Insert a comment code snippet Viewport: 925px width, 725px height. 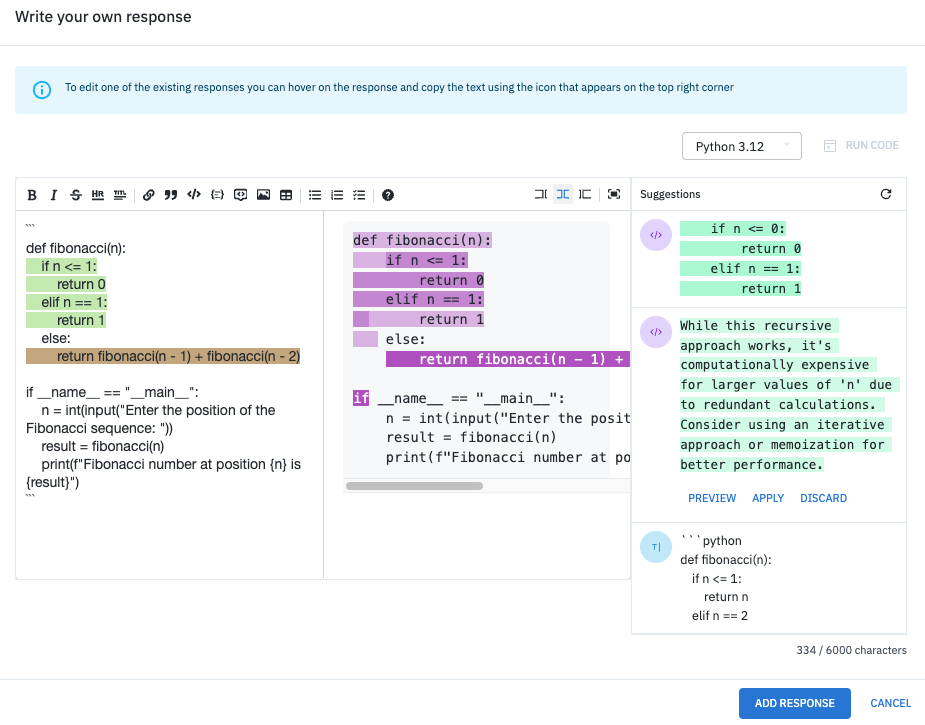[240, 195]
